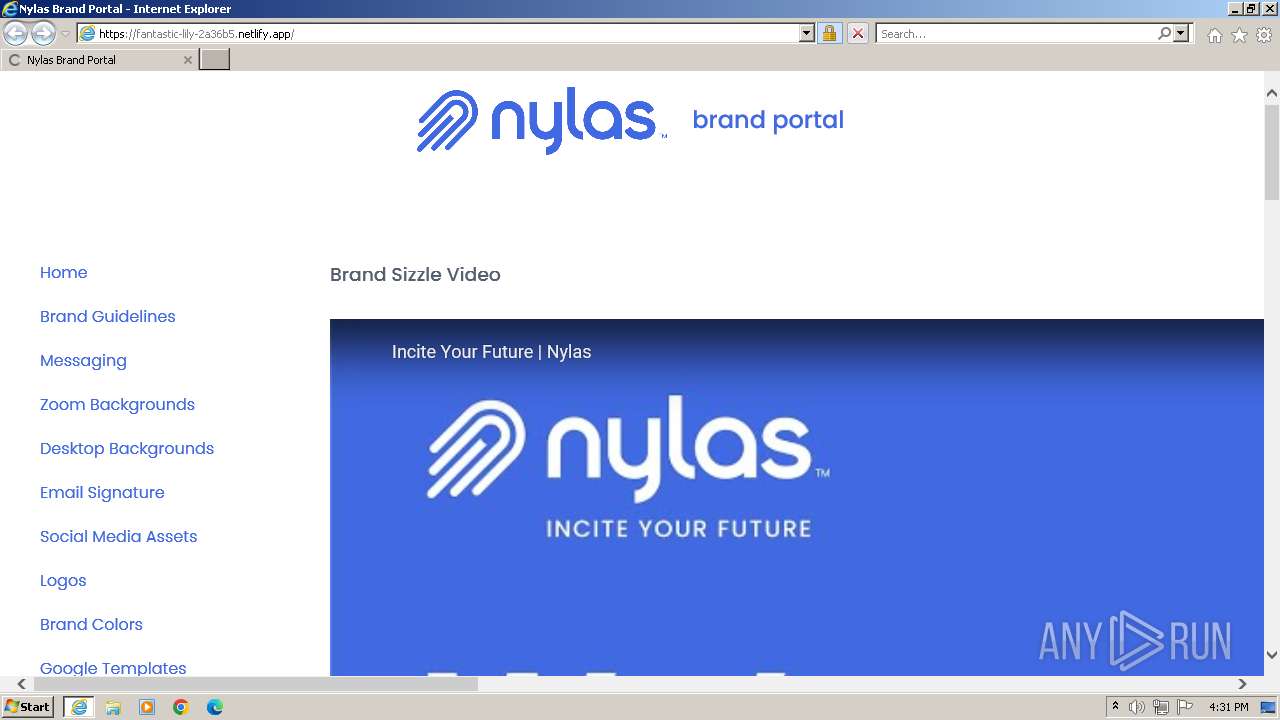Screen dimensions: 1280x720
Task: Close the Nylas Brand Portal tab
Action: [187, 60]
